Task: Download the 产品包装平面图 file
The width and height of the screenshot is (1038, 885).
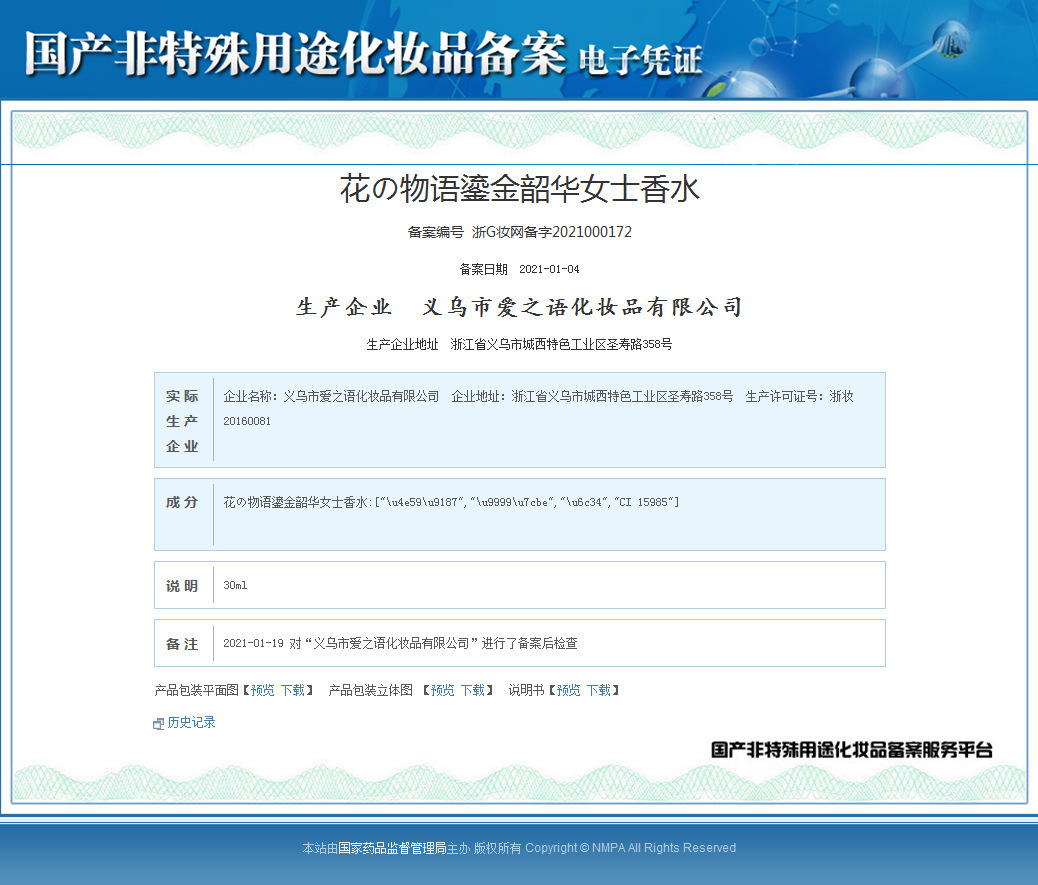Action: point(293,690)
